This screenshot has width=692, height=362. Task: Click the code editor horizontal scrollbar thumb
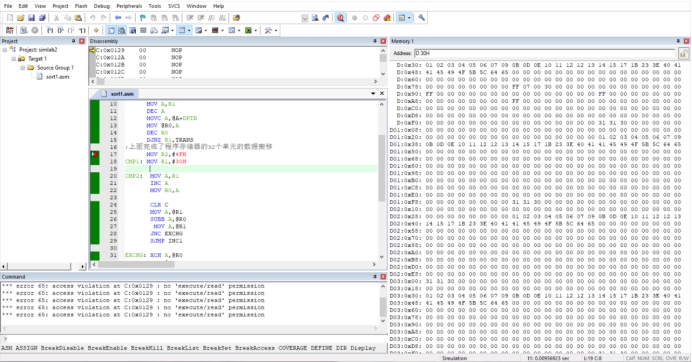tap(136, 264)
